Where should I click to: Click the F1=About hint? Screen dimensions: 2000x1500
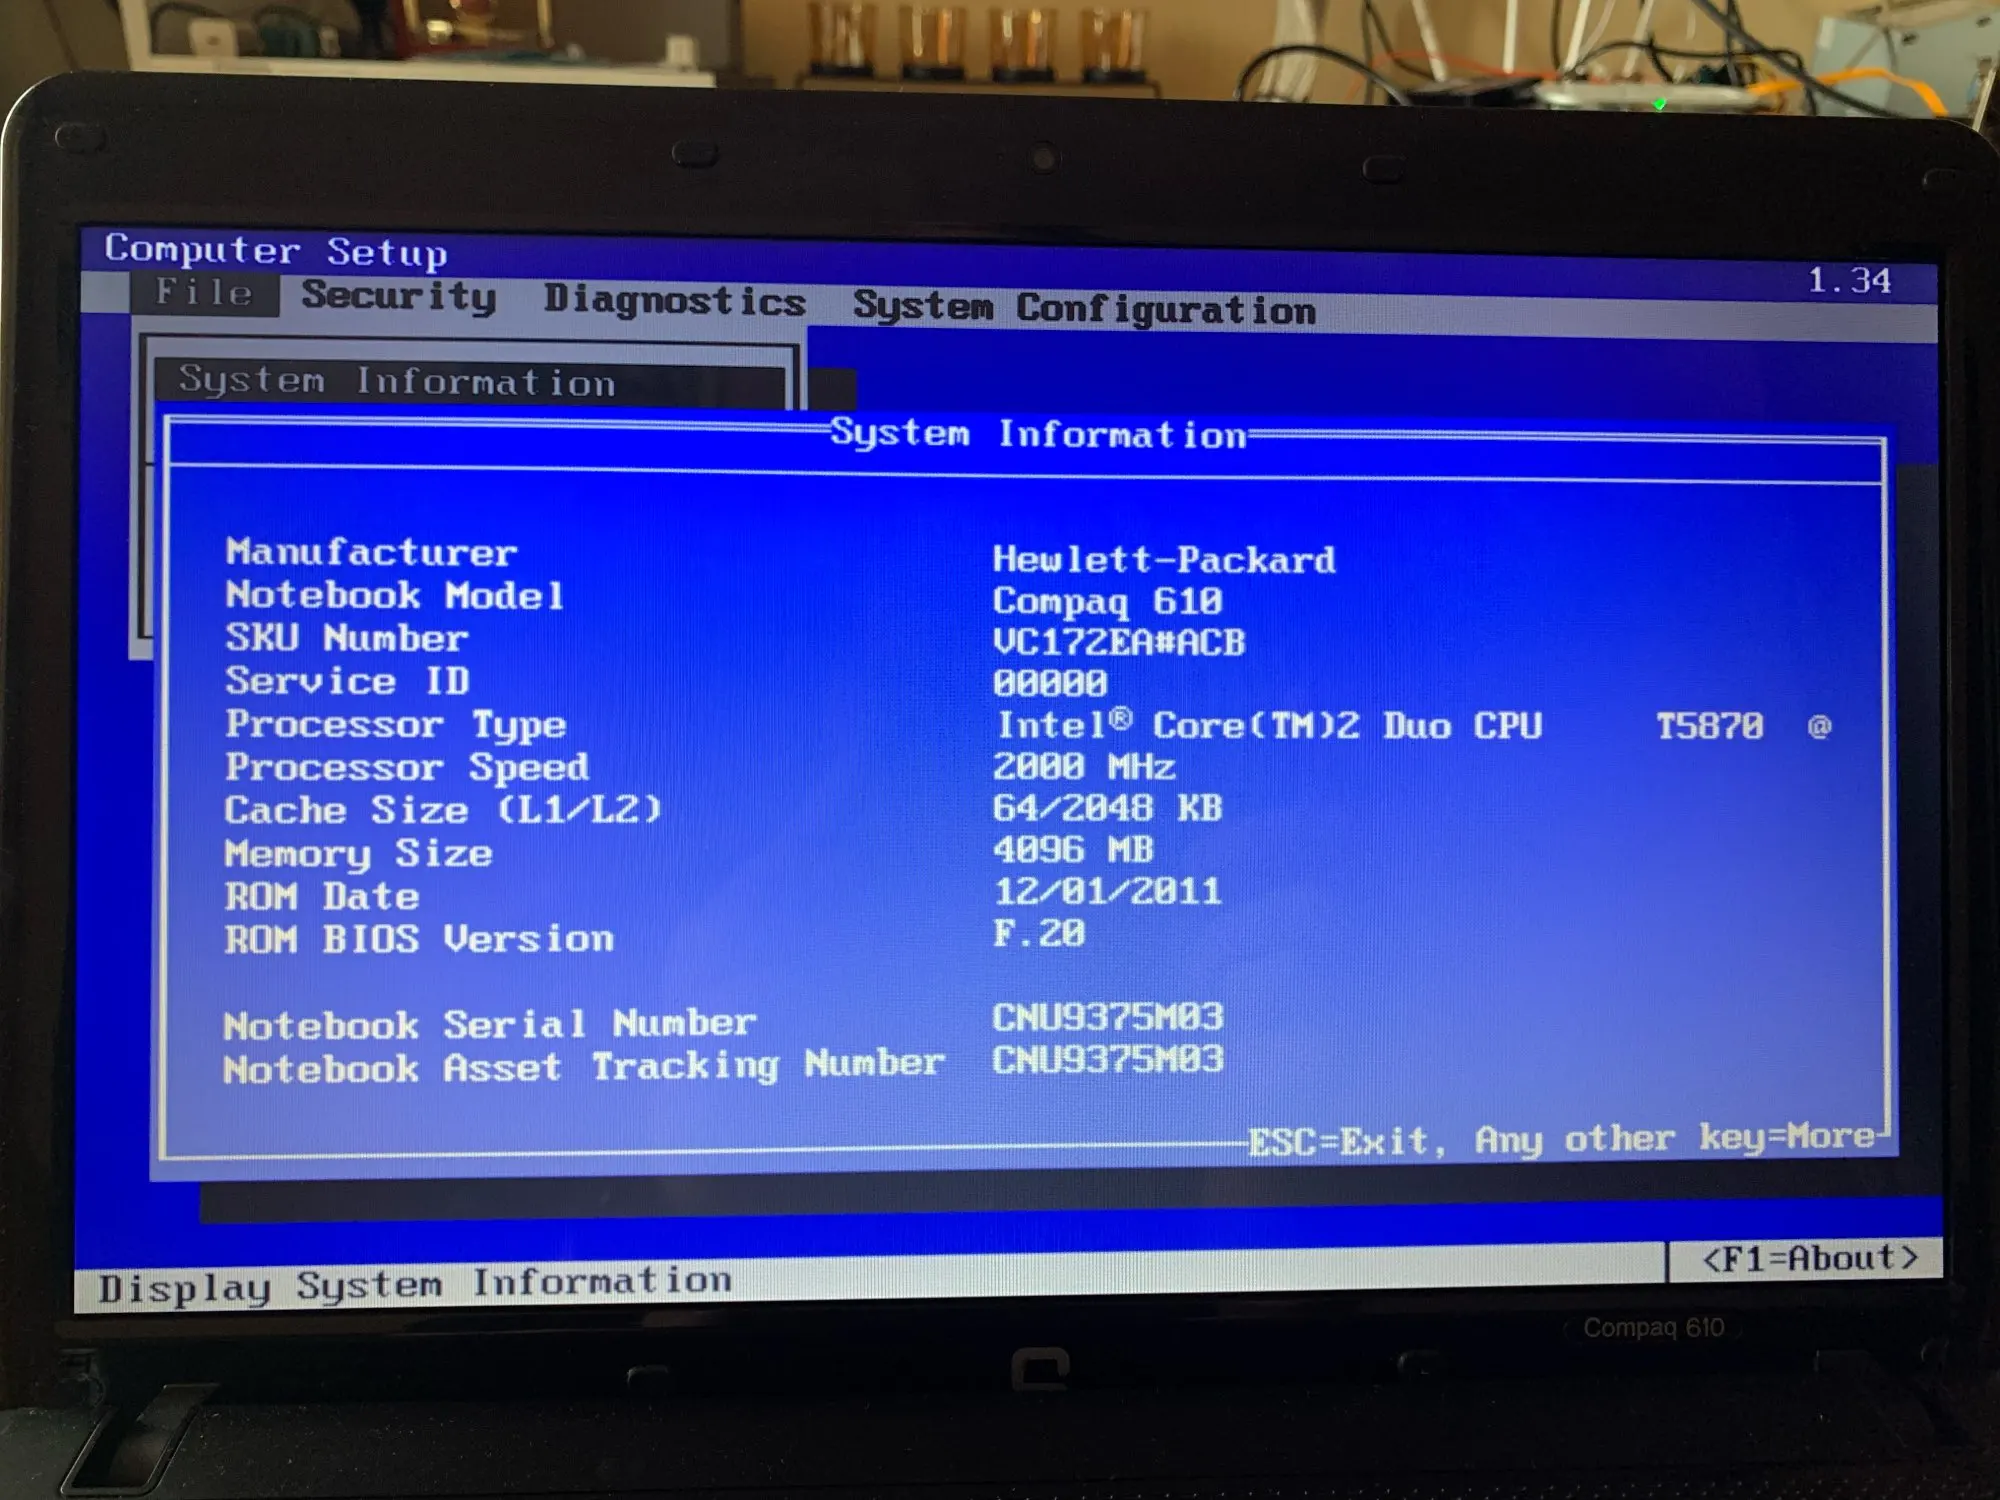pyautogui.click(x=1809, y=1258)
